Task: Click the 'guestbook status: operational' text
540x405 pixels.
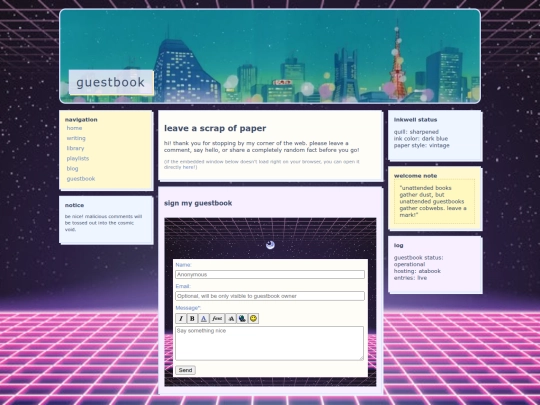Action: point(418,261)
